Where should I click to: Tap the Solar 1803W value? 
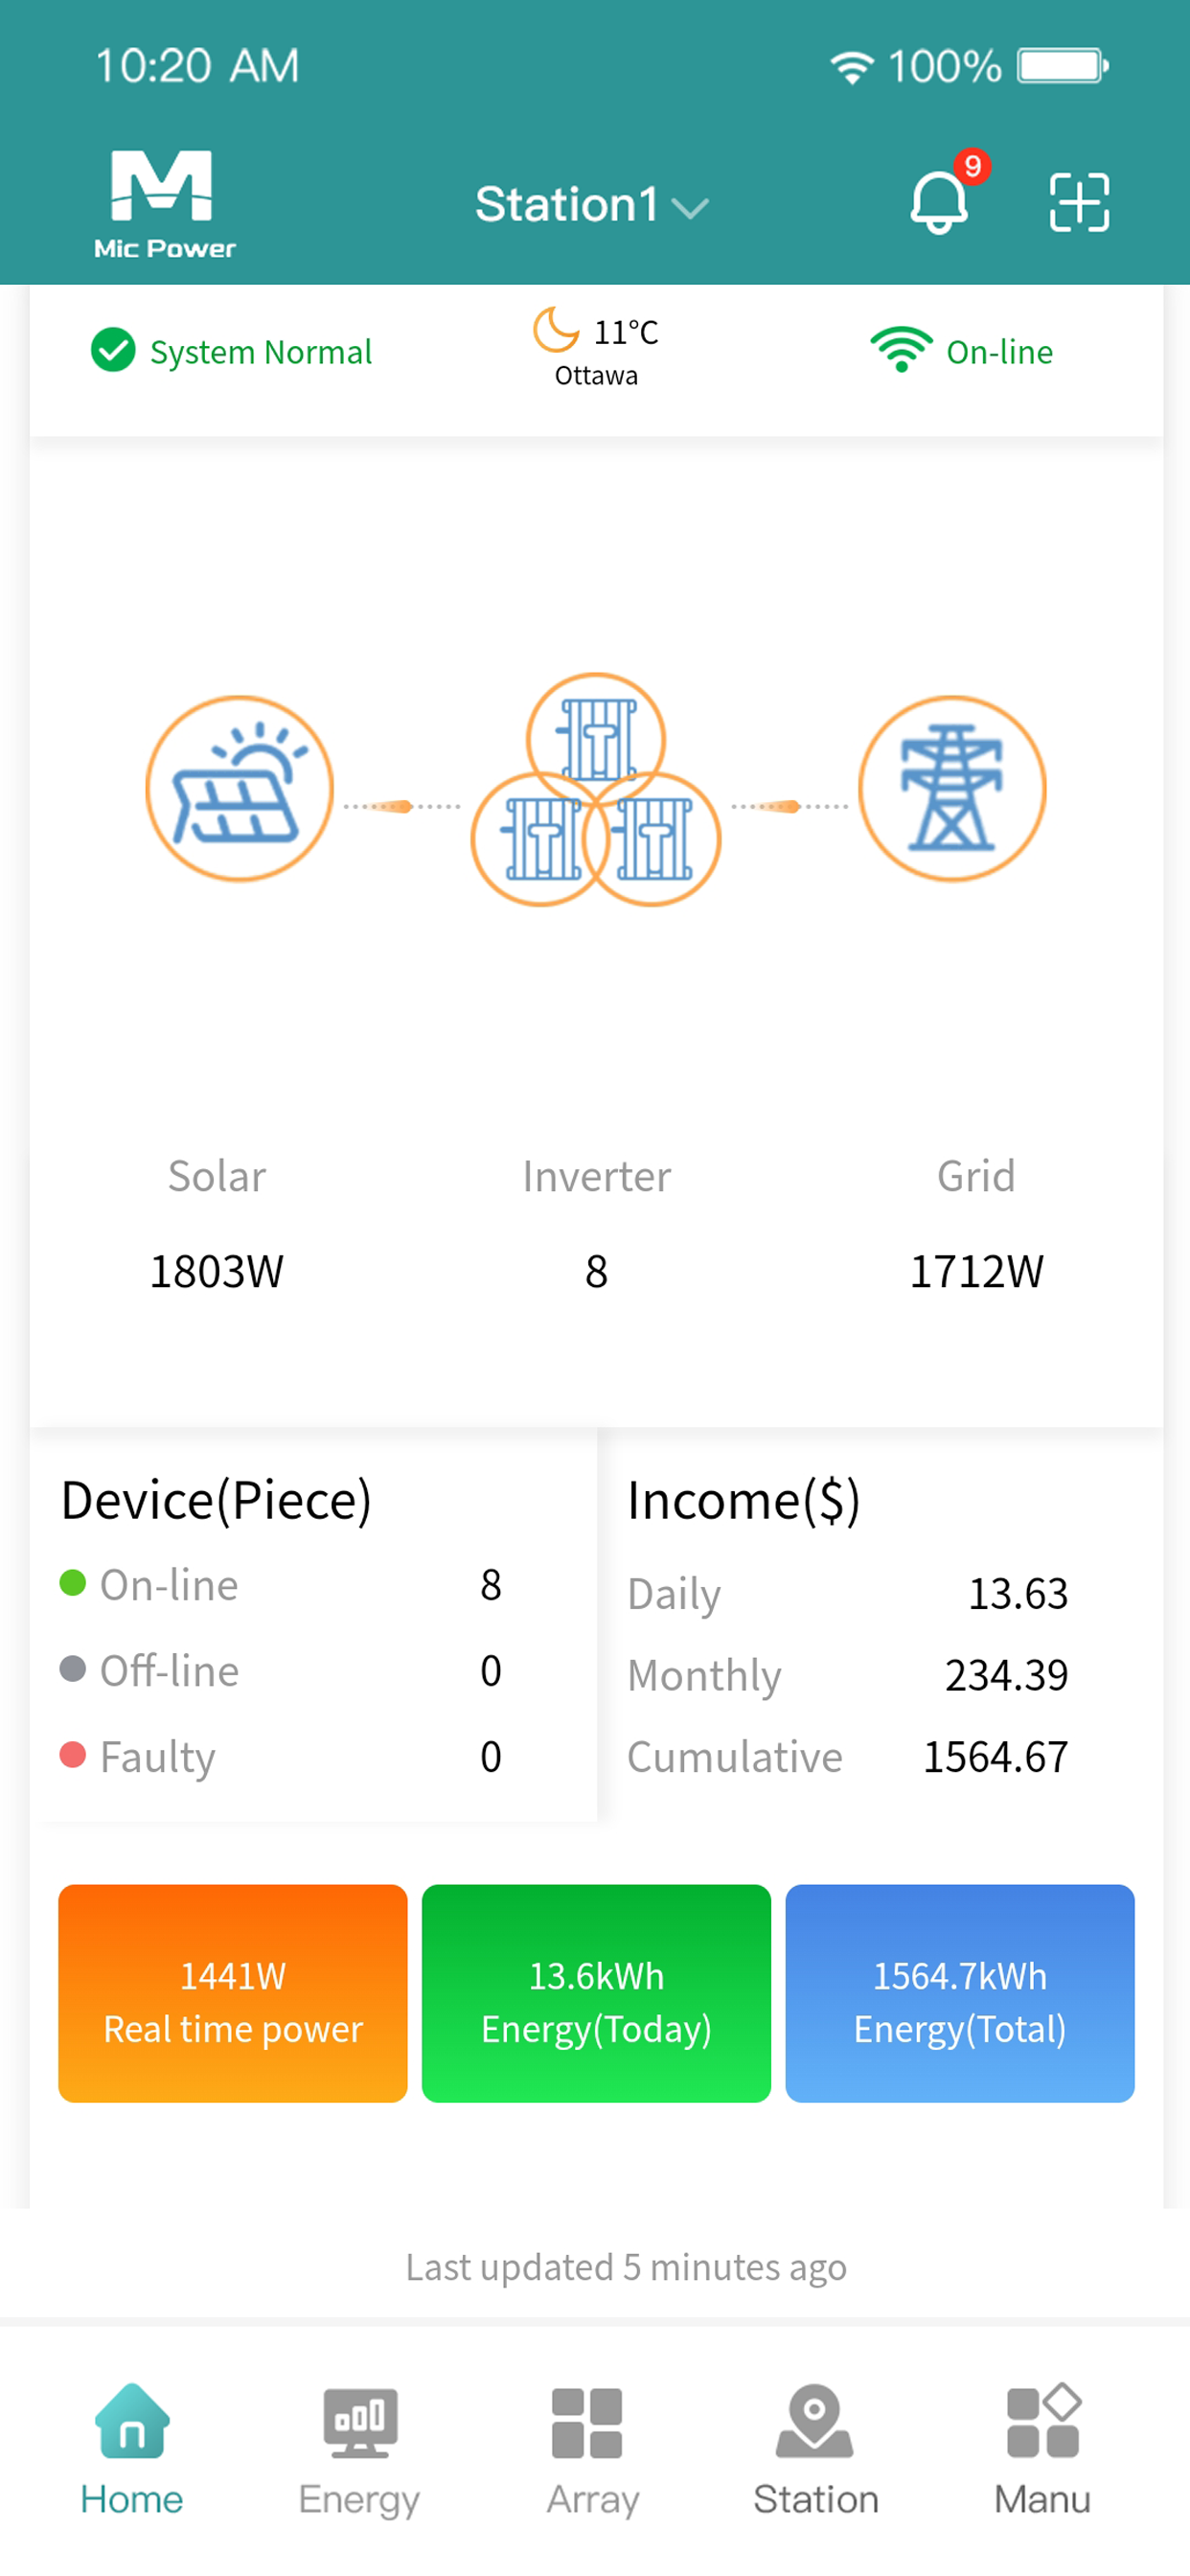coord(217,1272)
